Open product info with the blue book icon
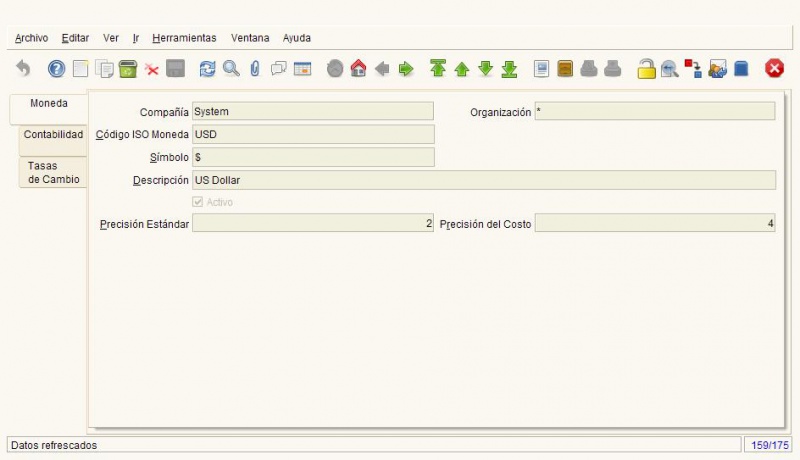 741,68
